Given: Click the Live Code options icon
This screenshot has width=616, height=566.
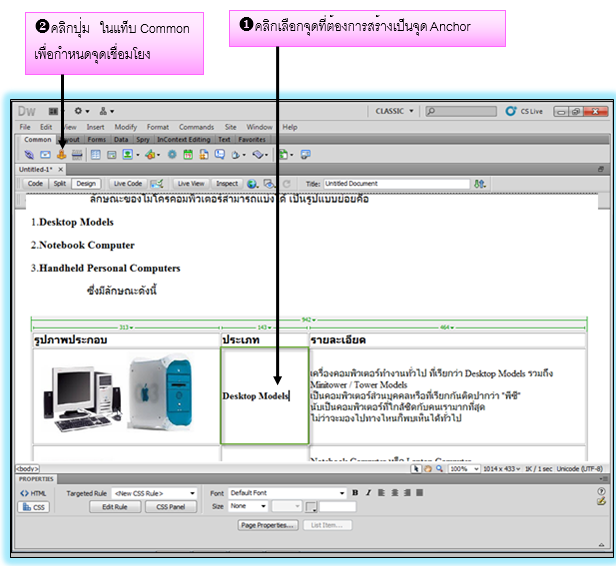Looking at the screenshot, I should click(157, 183).
